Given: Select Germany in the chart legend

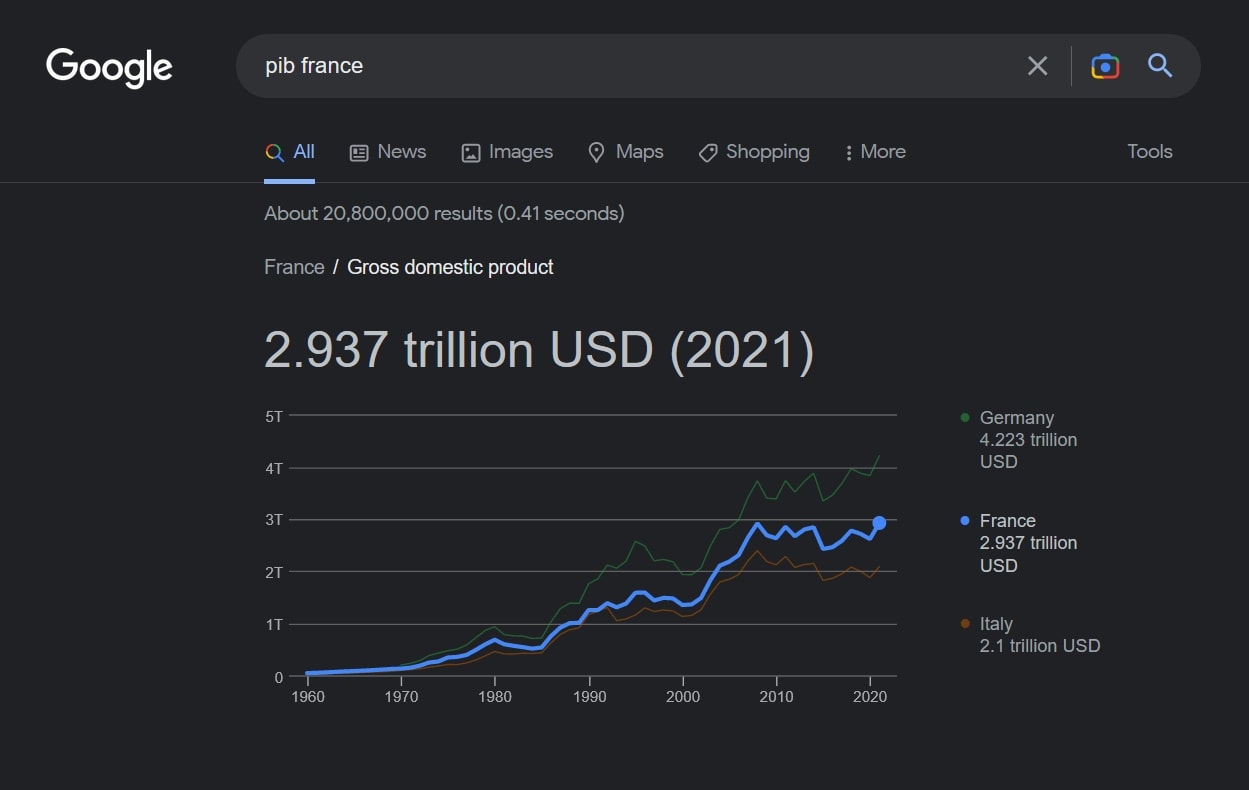Looking at the screenshot, I should 1016,418.
